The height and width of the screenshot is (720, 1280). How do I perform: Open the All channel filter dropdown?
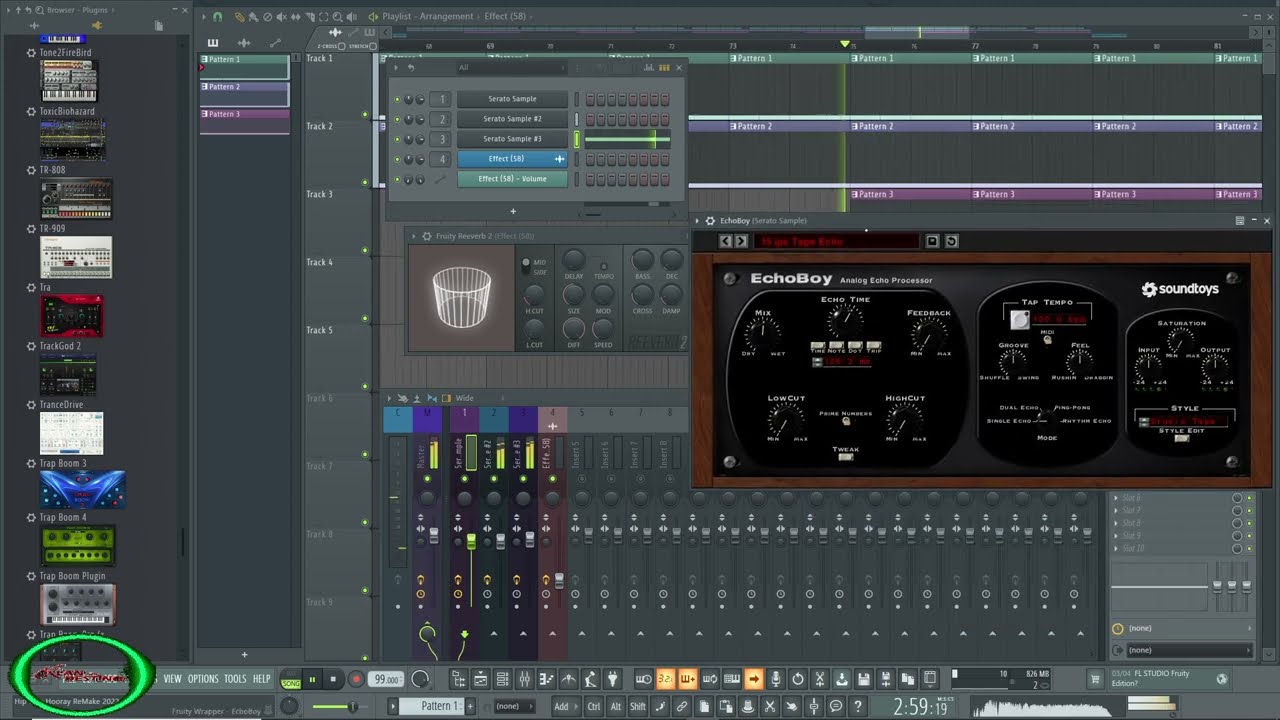point(512,68)
